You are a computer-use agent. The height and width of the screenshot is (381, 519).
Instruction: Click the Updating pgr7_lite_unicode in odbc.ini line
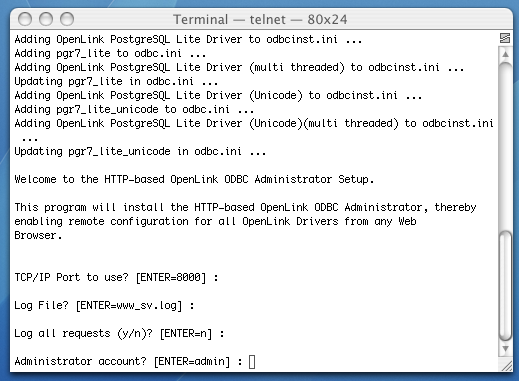pos(140,151)
